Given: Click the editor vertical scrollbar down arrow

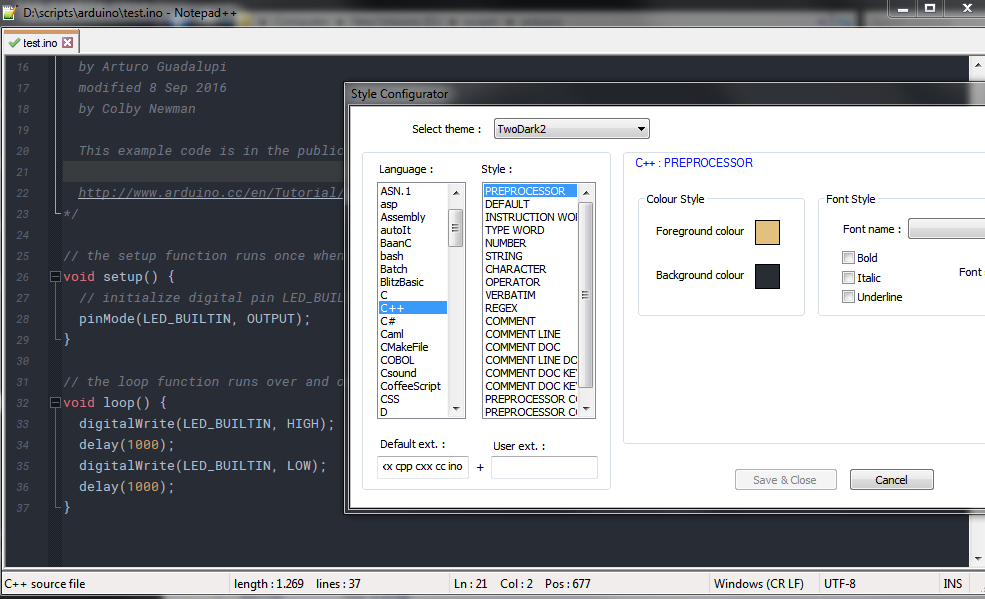Looking at the screenshot, I should click(977, 559).
